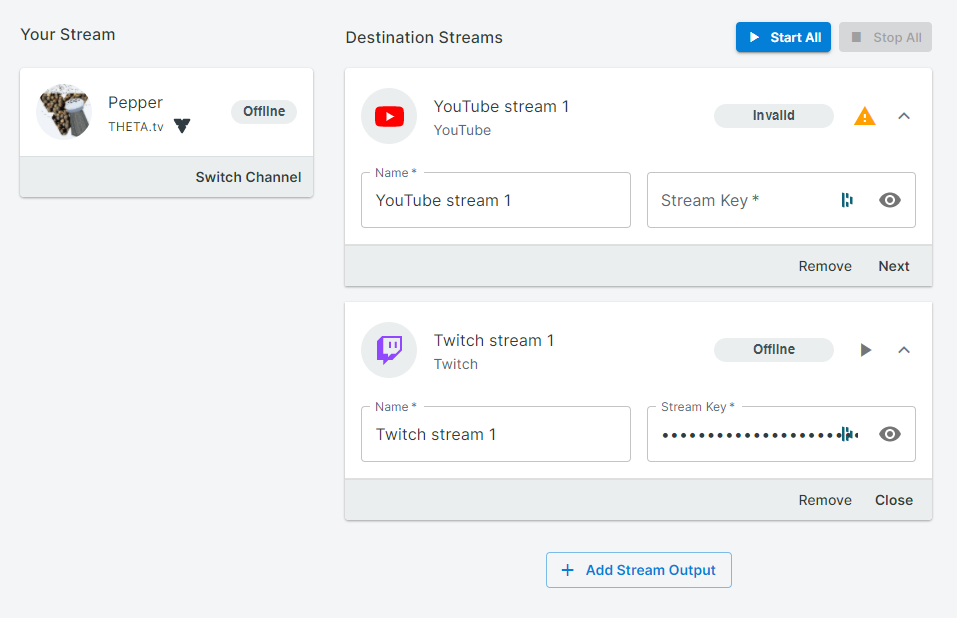
Task: Collapse the Twitch stream 1 card
Action: [904, 350]
